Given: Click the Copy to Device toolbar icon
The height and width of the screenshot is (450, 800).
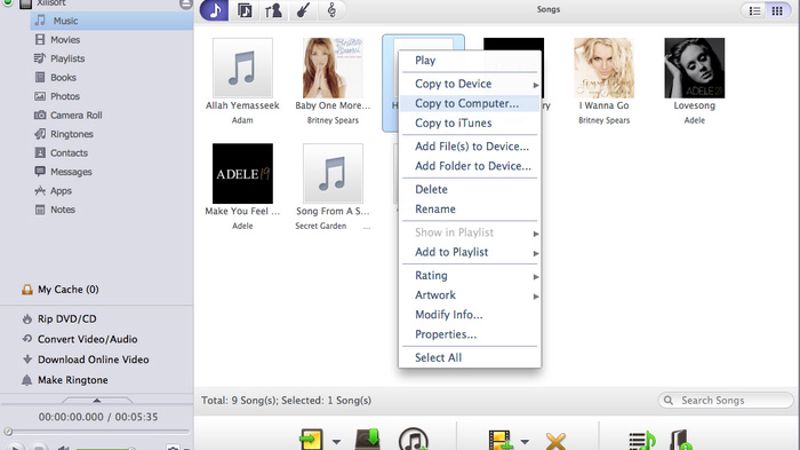Looking at the screenshot, I should pyautogui.click(x=311, y=440).
